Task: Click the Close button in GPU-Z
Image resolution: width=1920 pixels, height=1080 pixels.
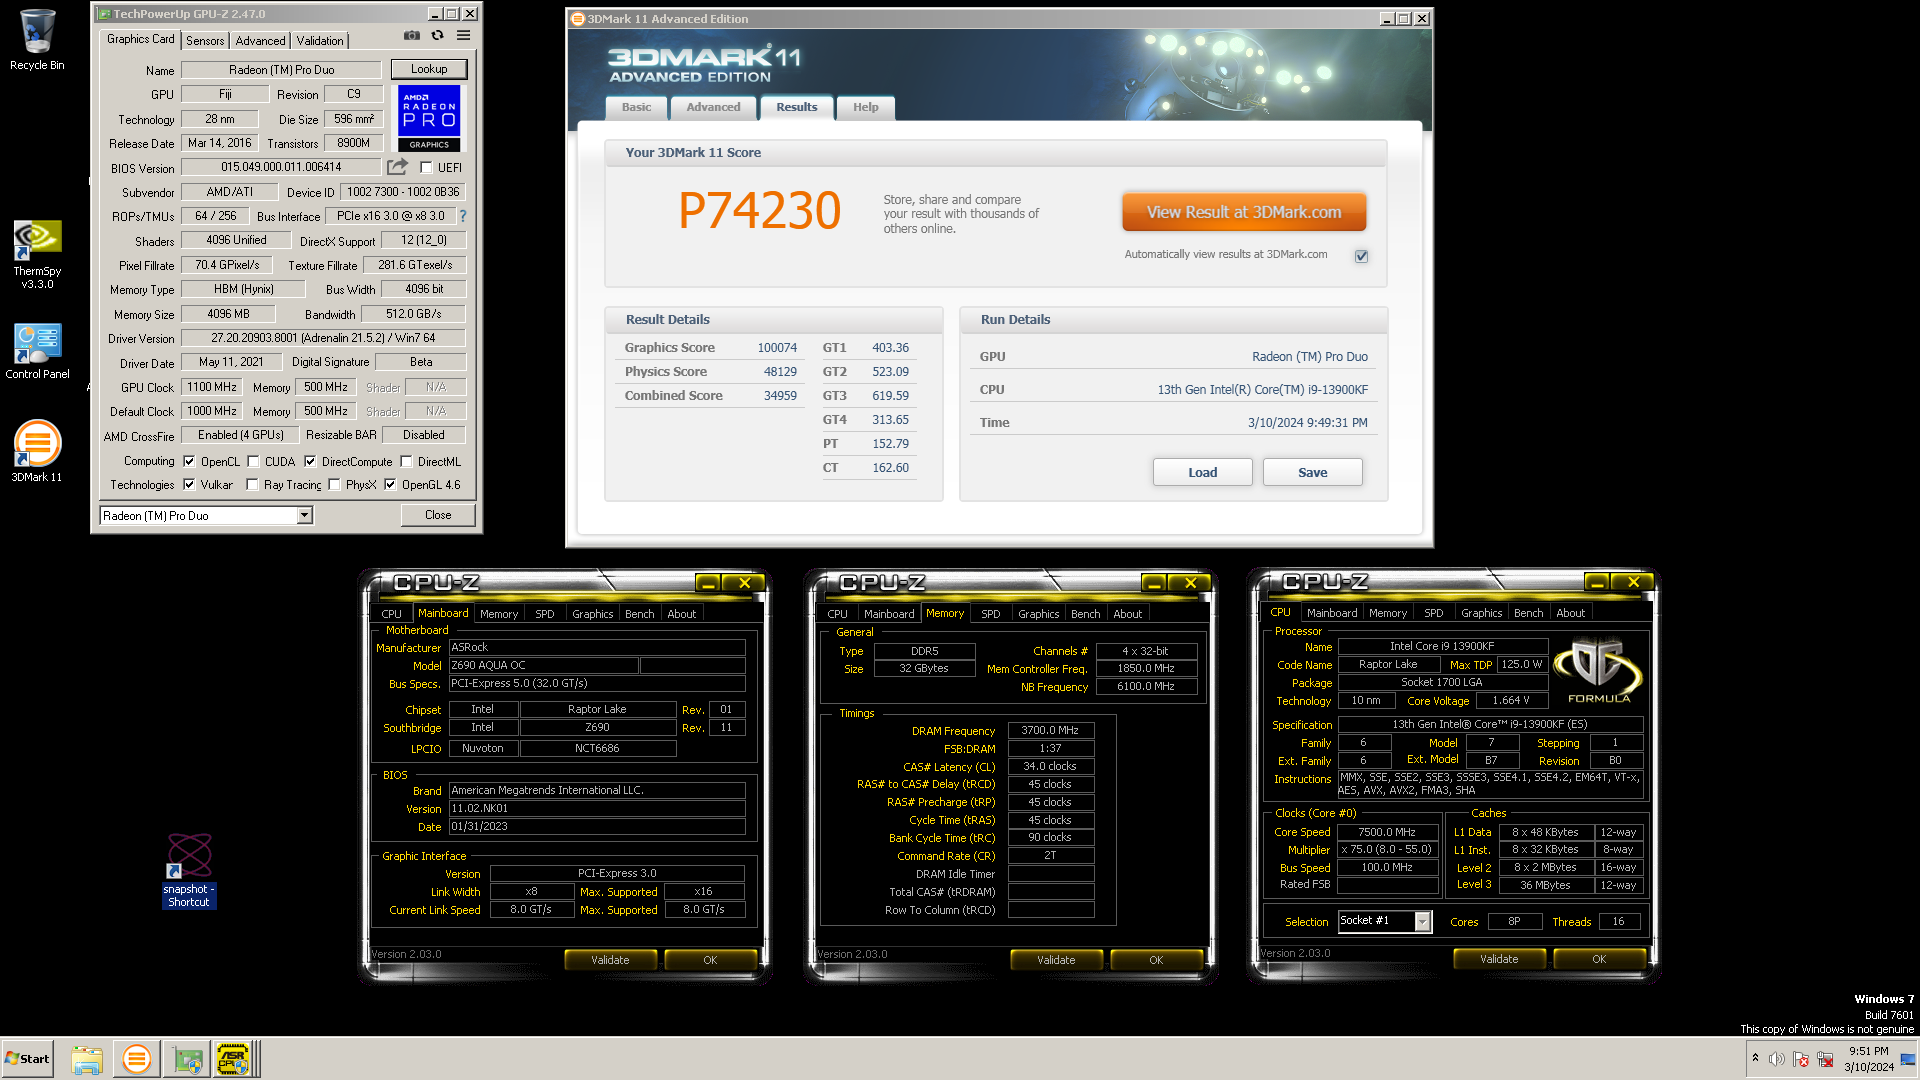Action: [438, 515]
